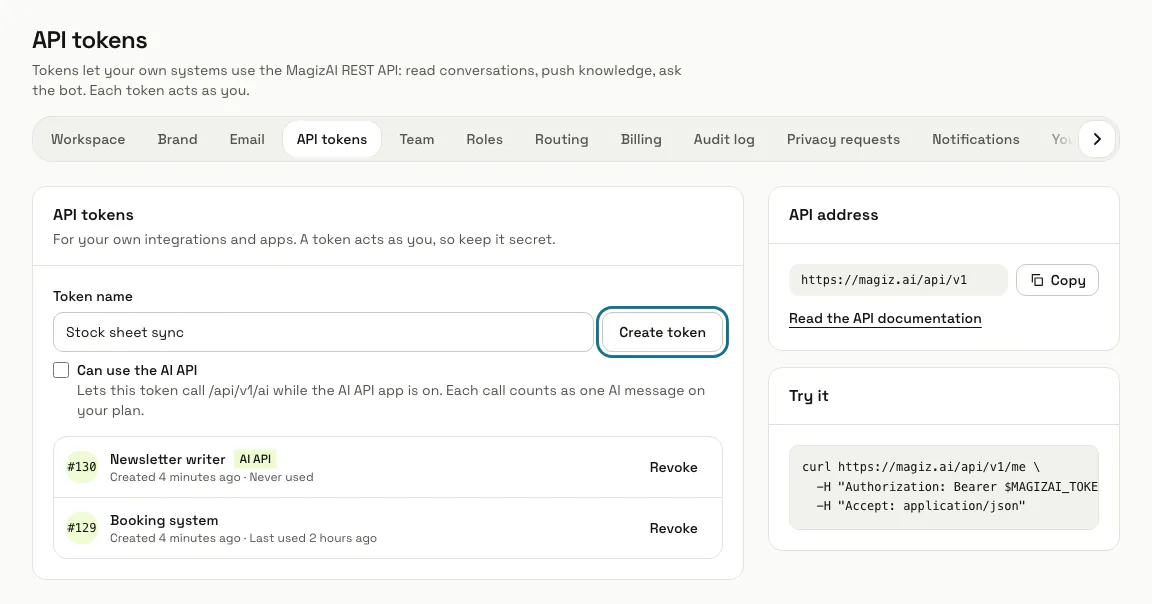This screenshot has width=1152, height=604.
Task: Select the API tokens tab
Action: click(x=332, y=140)
